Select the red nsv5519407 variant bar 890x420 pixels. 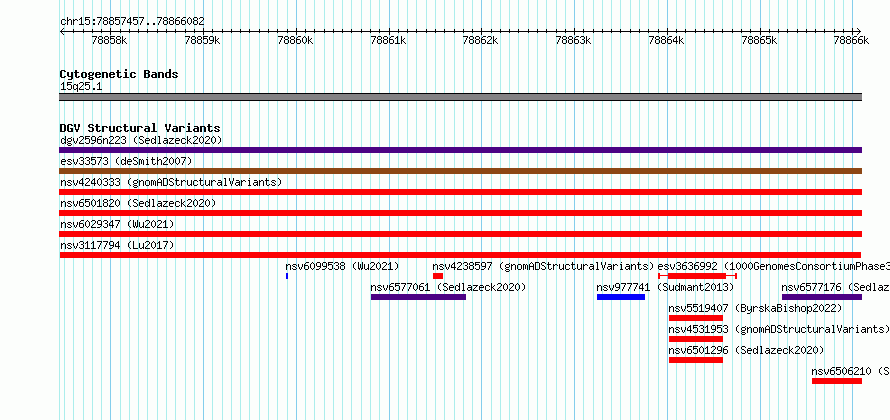pos(696,318)
